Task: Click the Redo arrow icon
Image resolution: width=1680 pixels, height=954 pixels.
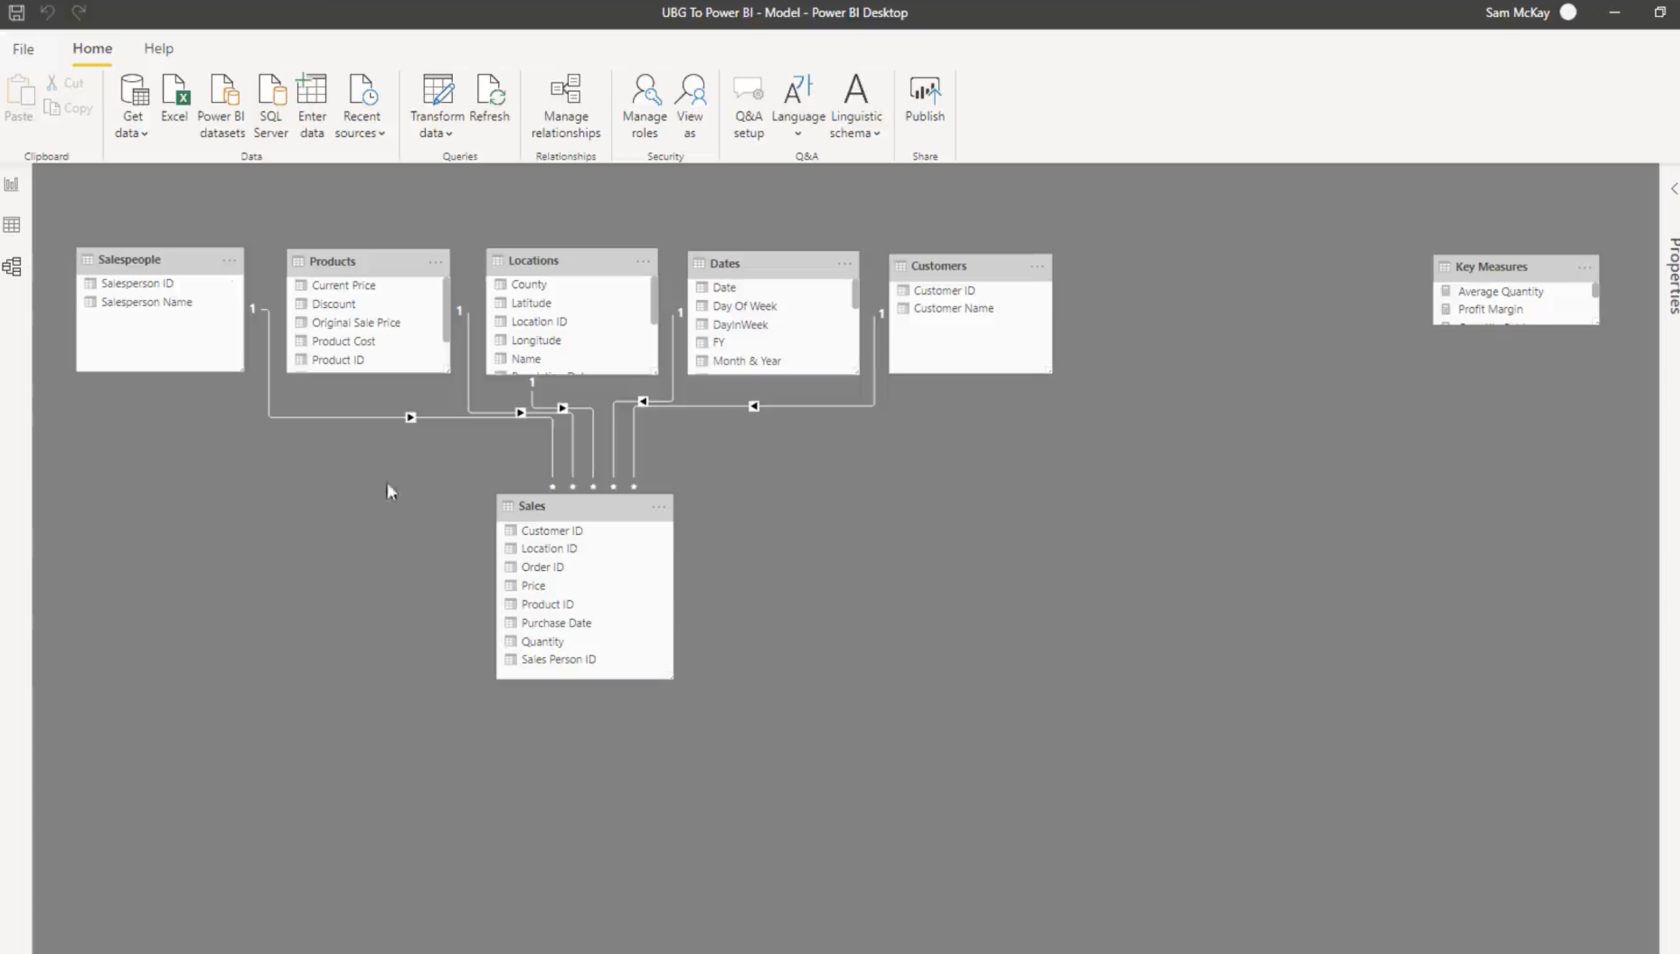Action: pos(79,13)
